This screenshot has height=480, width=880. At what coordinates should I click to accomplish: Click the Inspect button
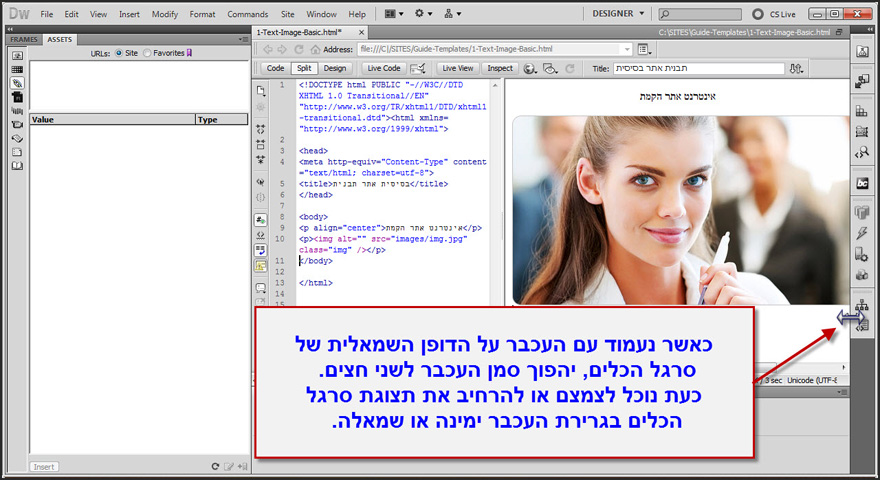click(499, 68)
